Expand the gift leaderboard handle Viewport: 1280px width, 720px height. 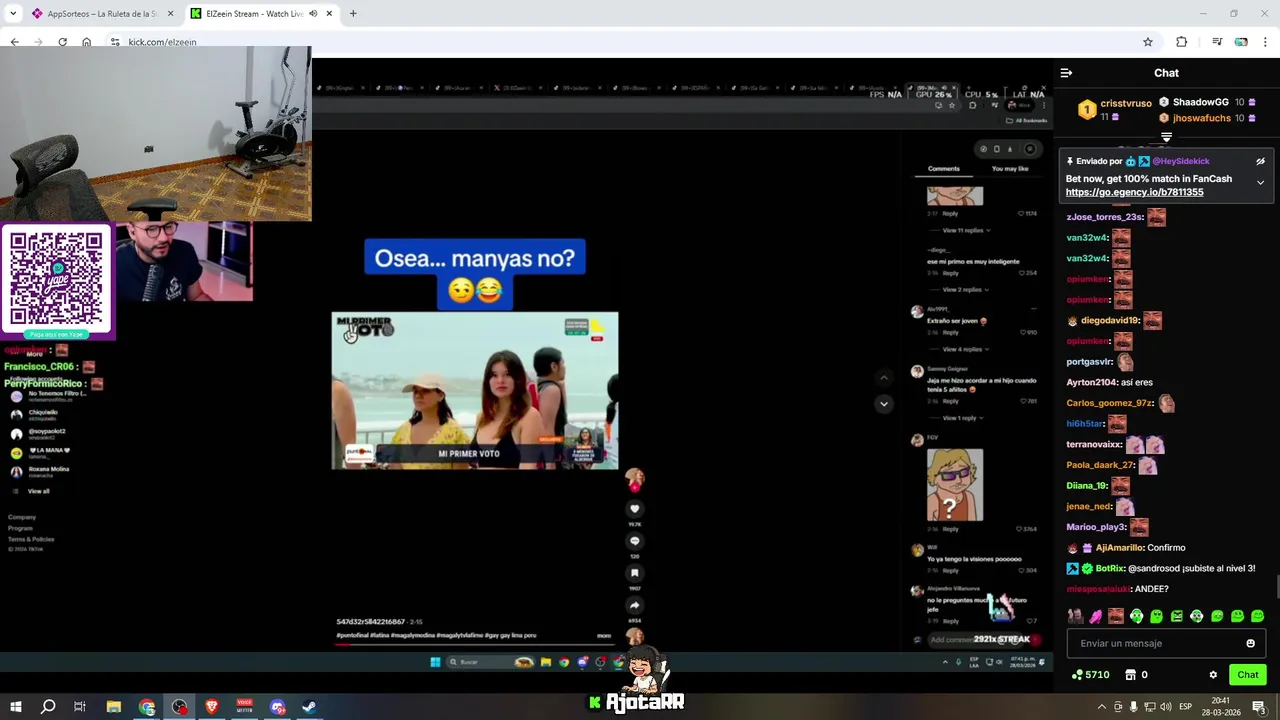1166,136
